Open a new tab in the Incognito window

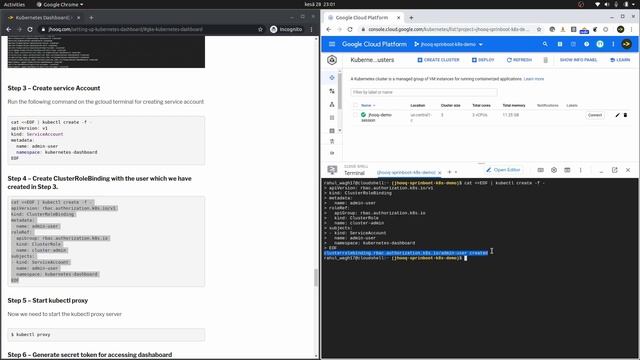[x=91, y=18]
